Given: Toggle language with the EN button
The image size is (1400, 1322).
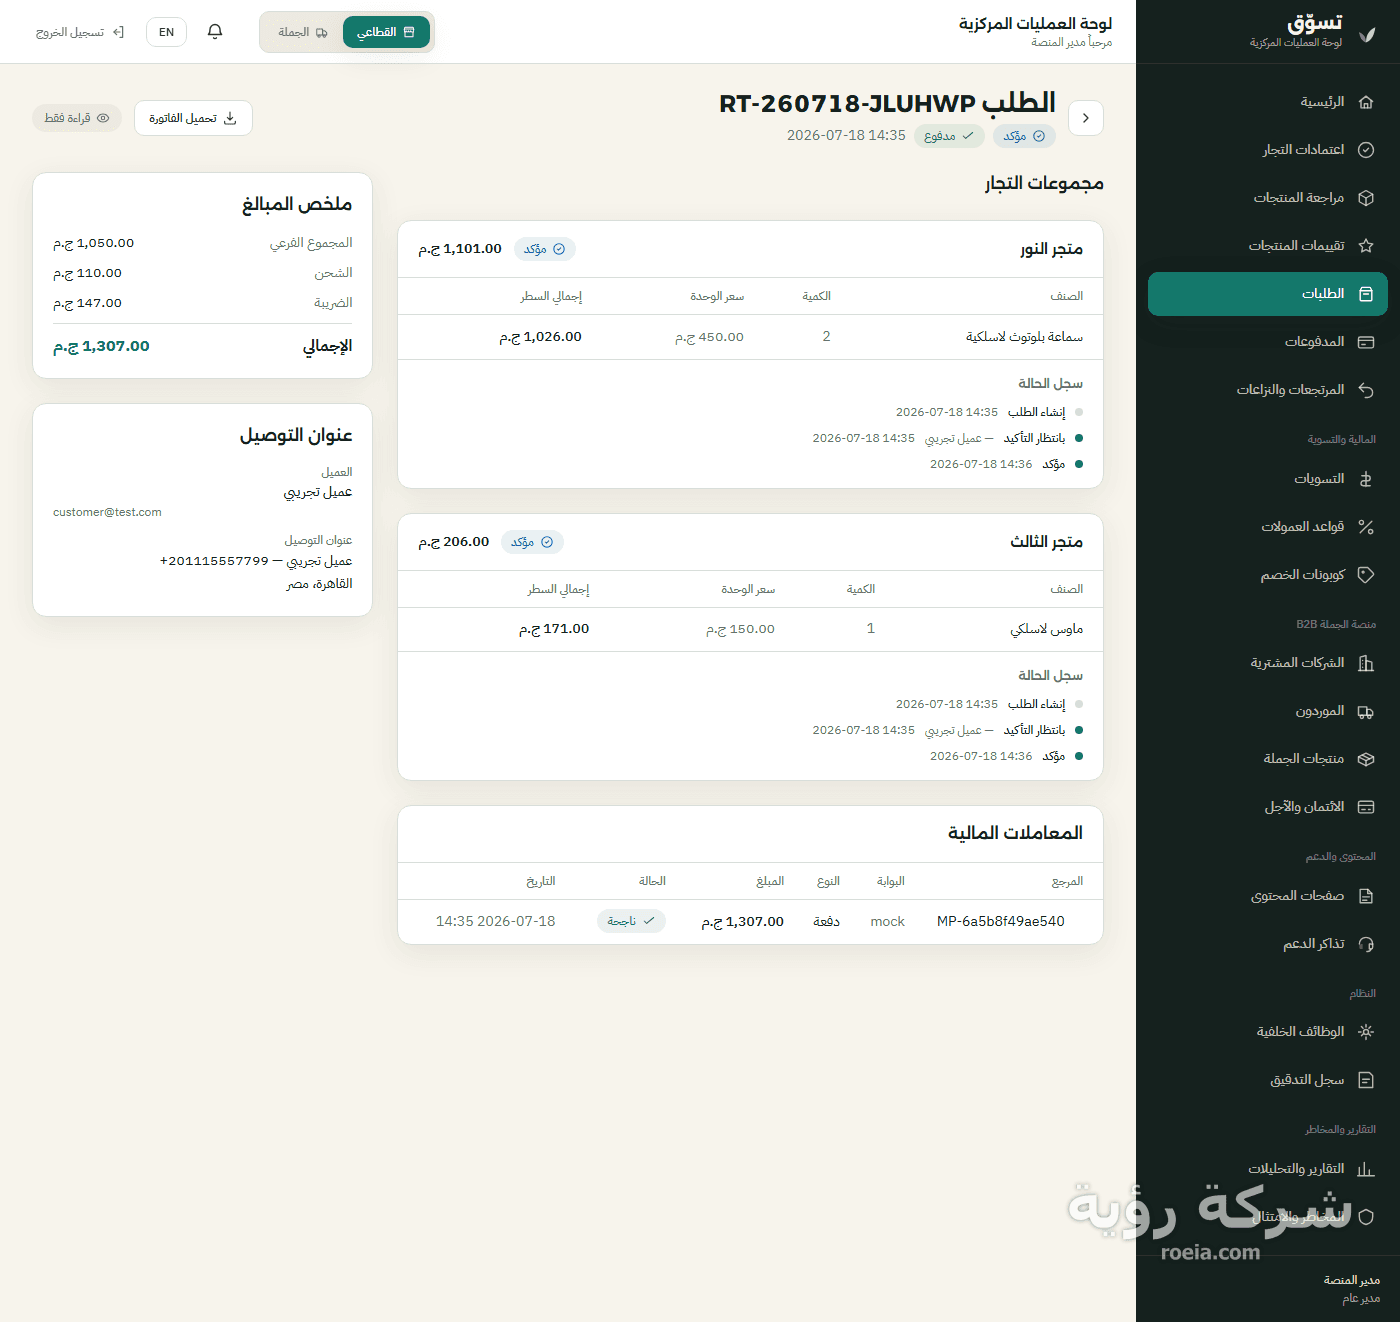Looking at the screenshot, I should tap(166, 32).
